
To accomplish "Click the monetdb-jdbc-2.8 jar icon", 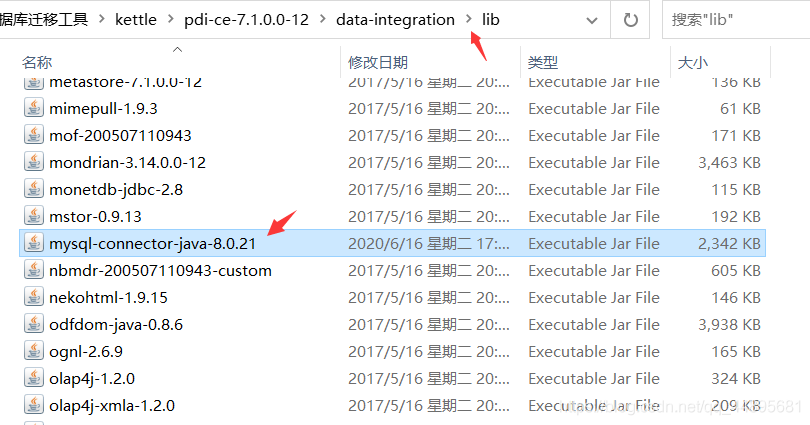I will click(x=34, y=189).
